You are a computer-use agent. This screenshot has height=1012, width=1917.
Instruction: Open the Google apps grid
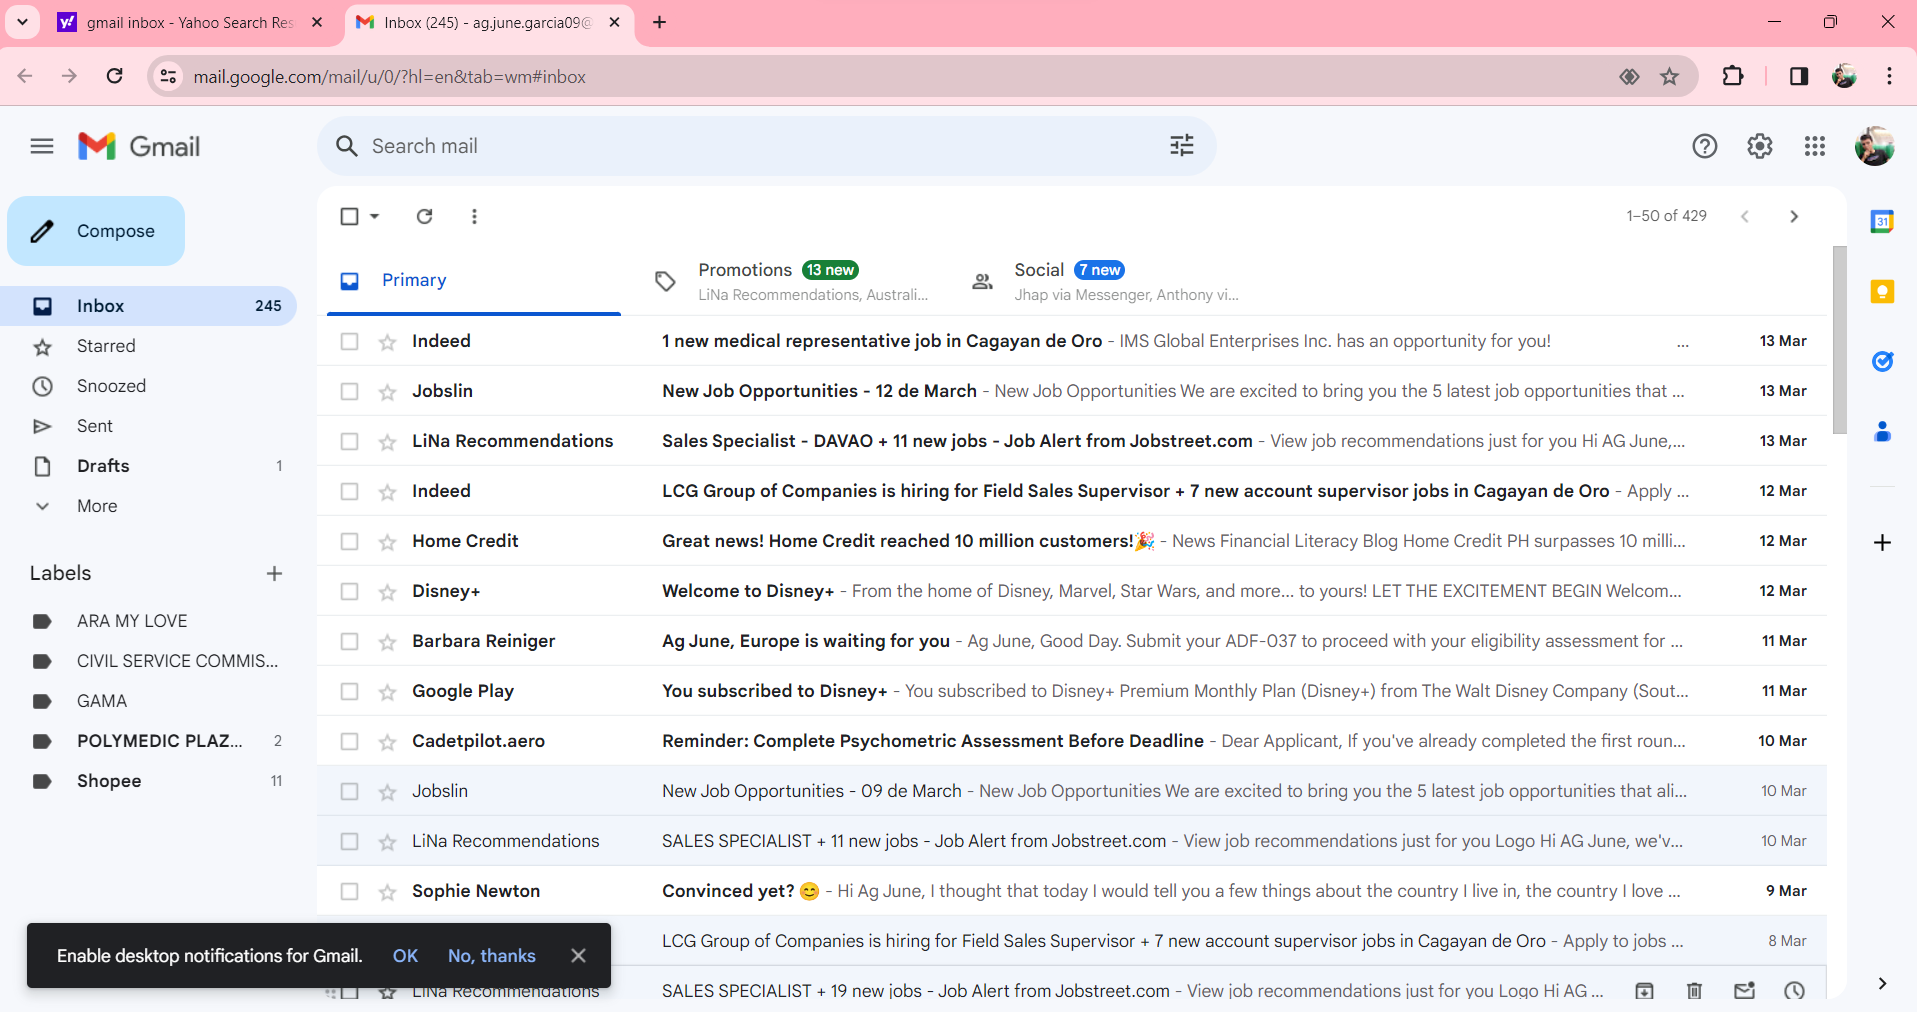pos(1815,147)
